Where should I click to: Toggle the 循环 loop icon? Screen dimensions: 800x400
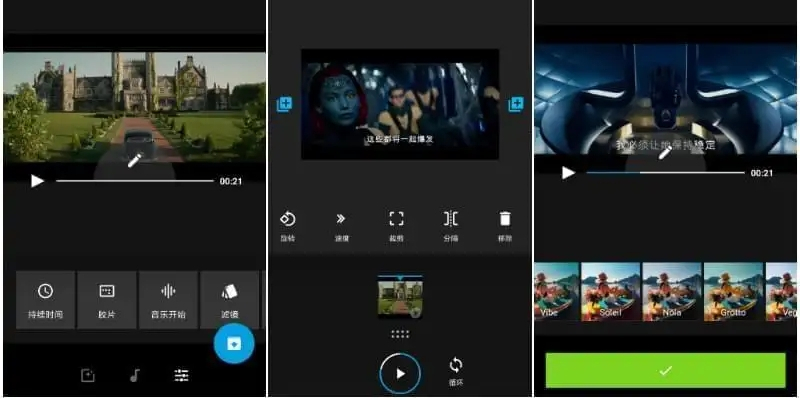pos(456,372)
